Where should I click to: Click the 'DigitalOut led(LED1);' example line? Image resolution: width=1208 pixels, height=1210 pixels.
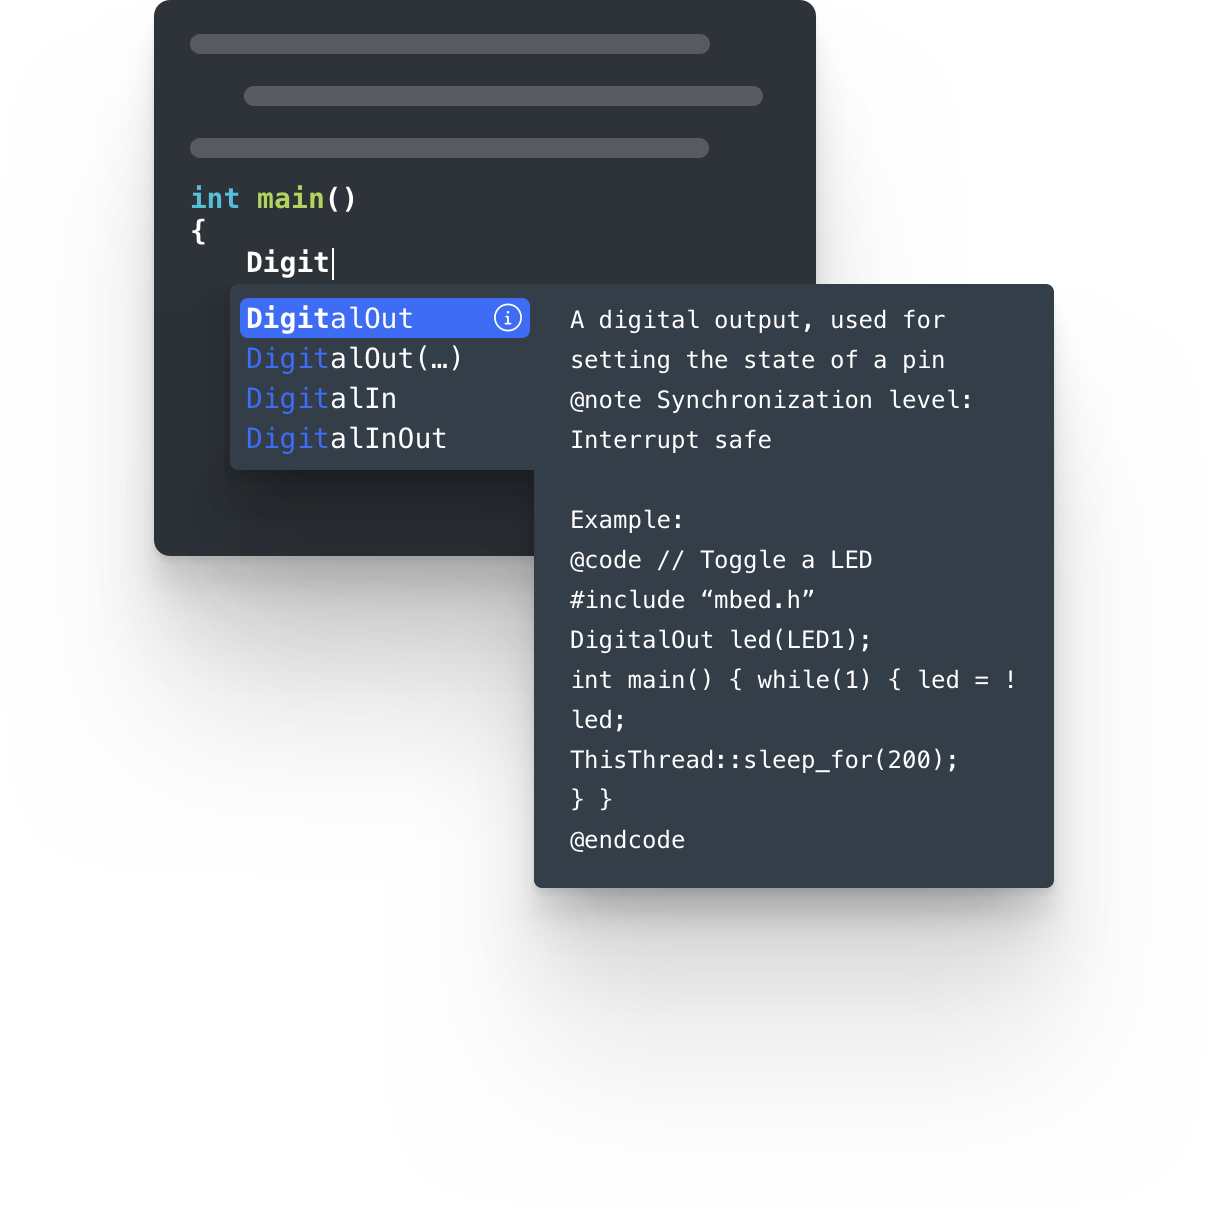(x=720, y=640)
